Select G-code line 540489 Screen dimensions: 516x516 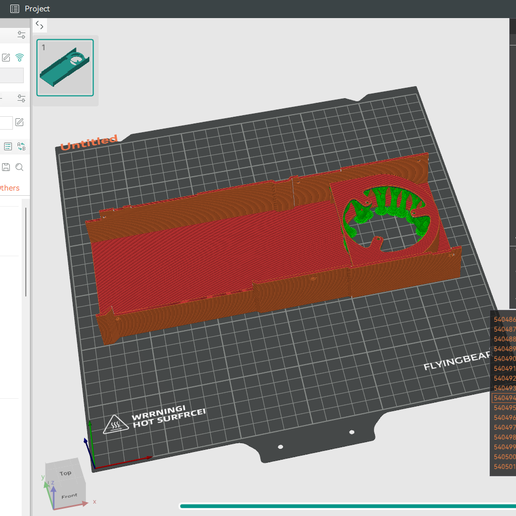tap(504, 349)
